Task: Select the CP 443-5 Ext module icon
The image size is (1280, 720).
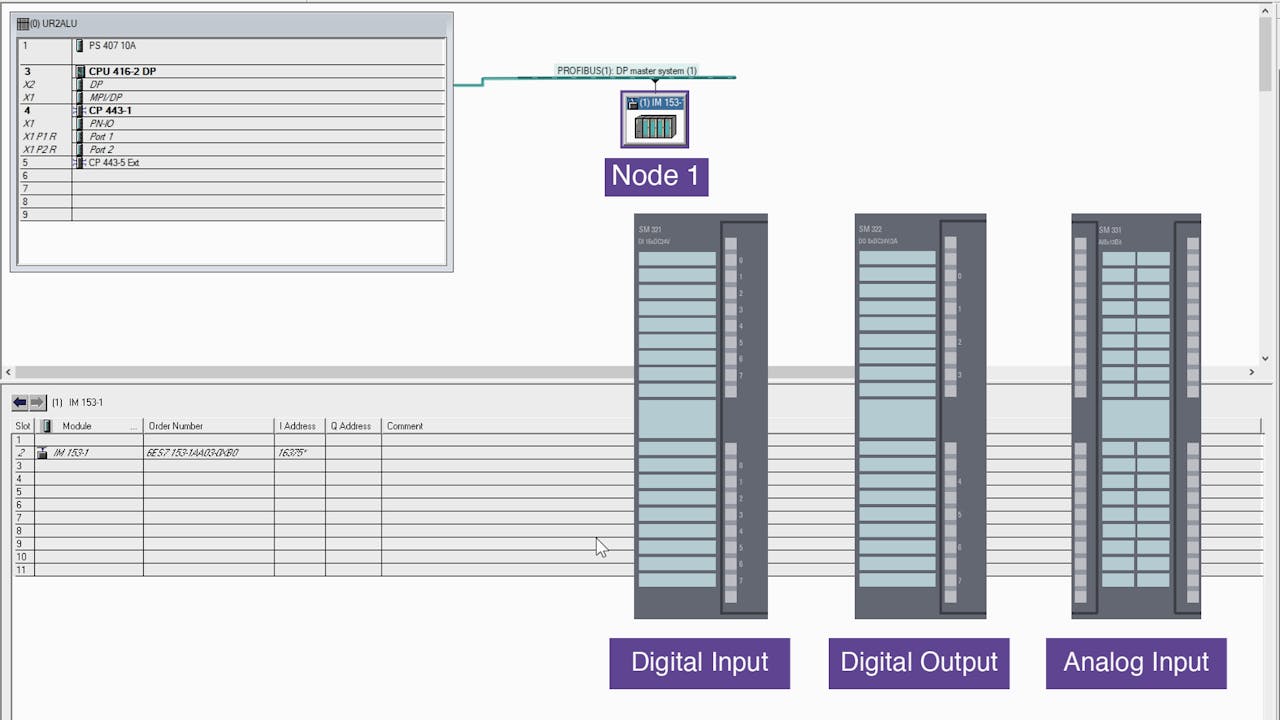Action: [80, 161]
